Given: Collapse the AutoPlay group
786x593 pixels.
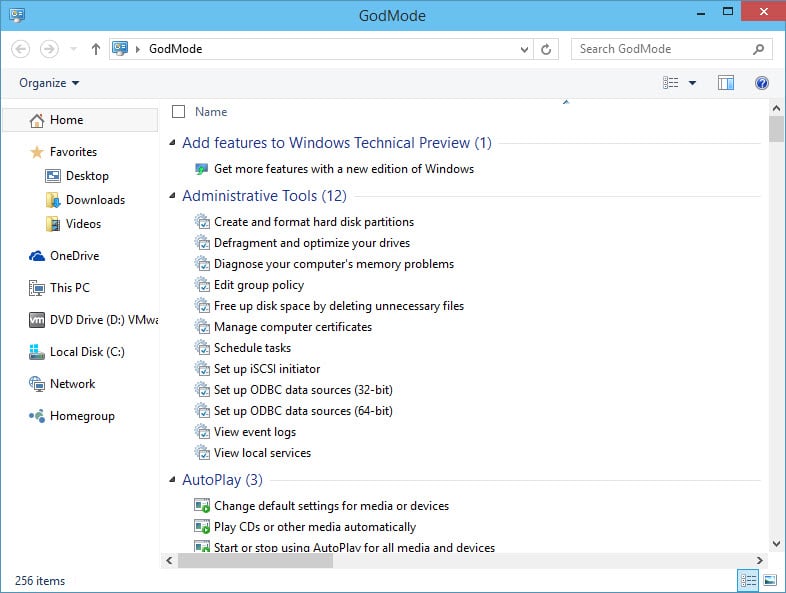Looking at the screenshot, I should pos(172,480).
